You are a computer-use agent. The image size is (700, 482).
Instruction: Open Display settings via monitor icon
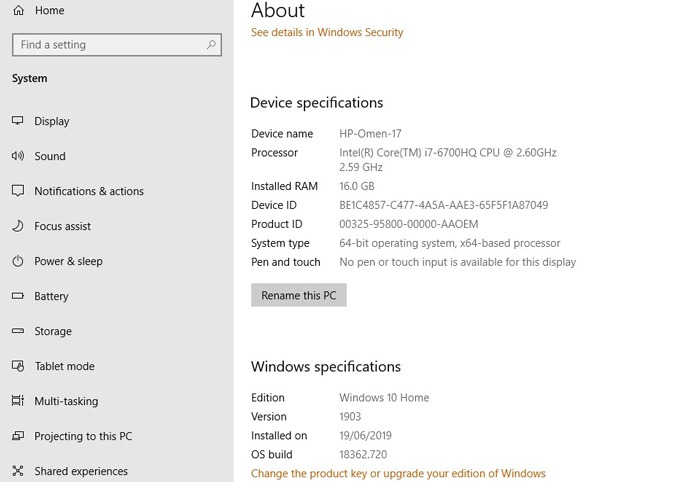18,120
